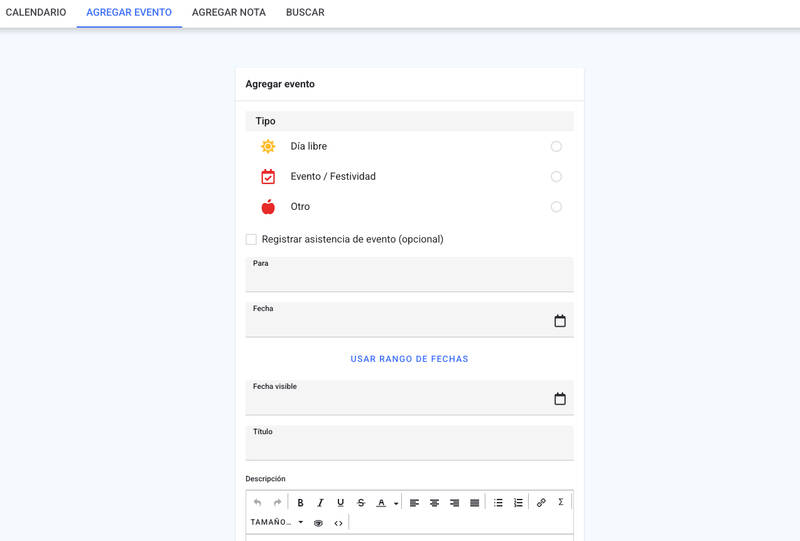Focus the Título input field

pyautogui.click(x=409, y=442)
